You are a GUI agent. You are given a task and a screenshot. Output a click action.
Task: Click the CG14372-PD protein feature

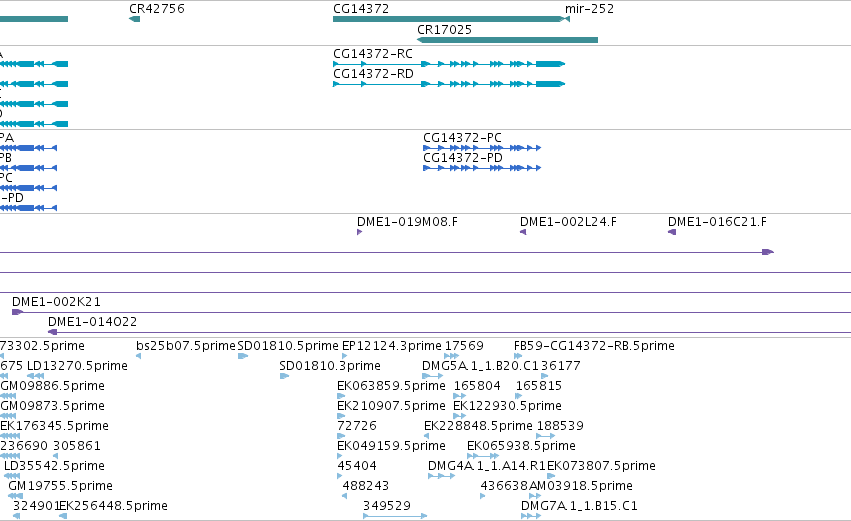(x=482, y=168)
